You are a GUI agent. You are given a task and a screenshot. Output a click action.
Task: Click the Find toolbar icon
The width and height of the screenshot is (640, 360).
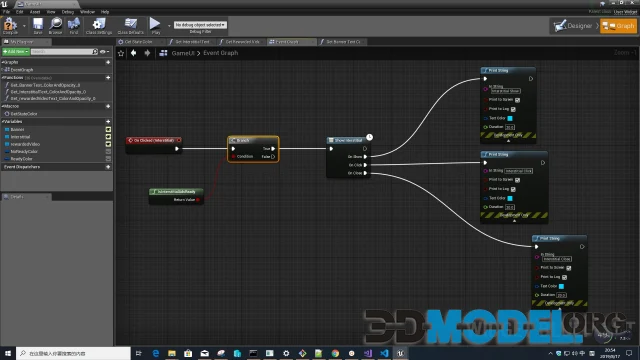pyautogui.click(x=74, y=26)
